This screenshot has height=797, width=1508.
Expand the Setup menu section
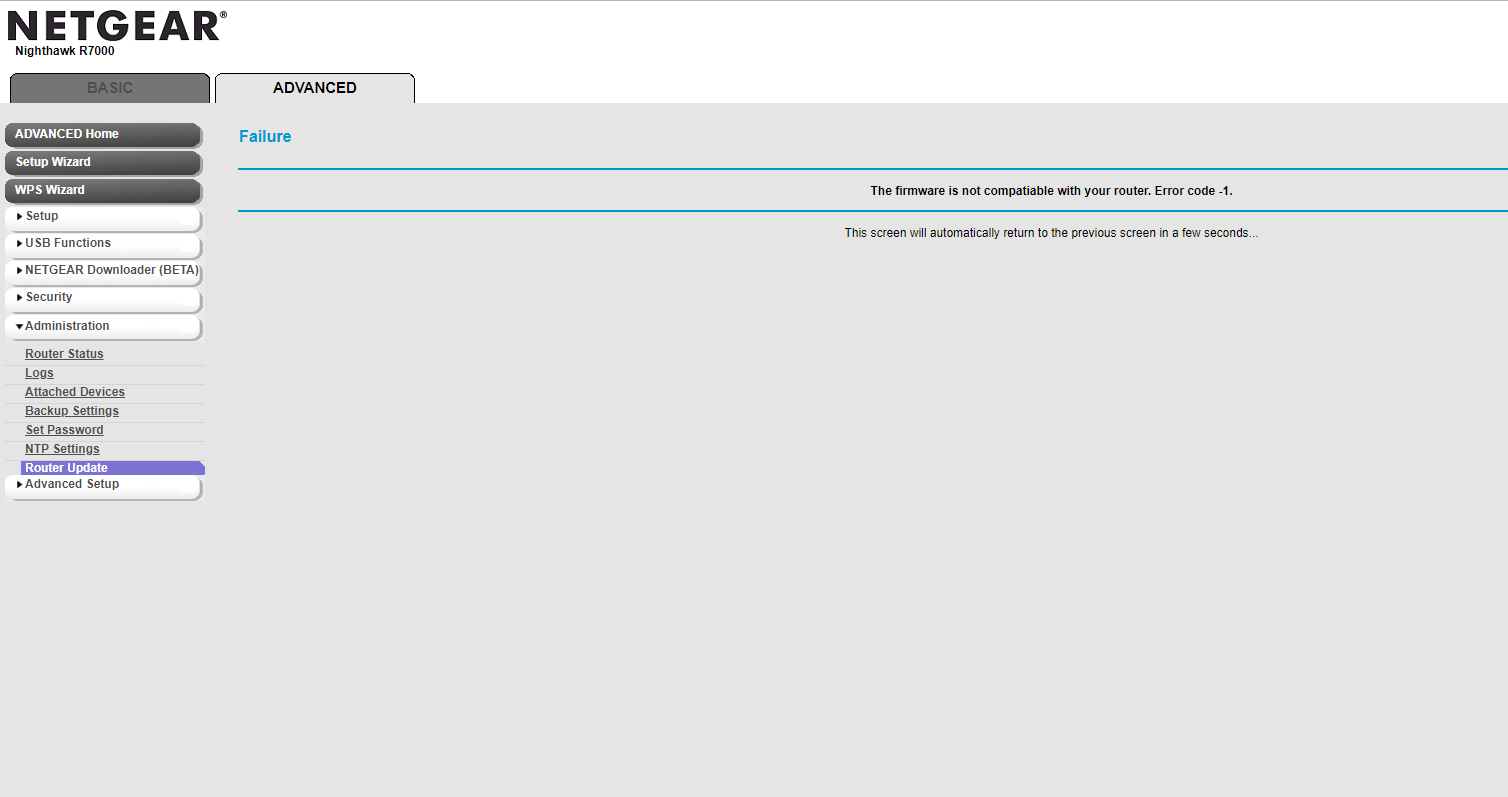(x=42, y=216)
